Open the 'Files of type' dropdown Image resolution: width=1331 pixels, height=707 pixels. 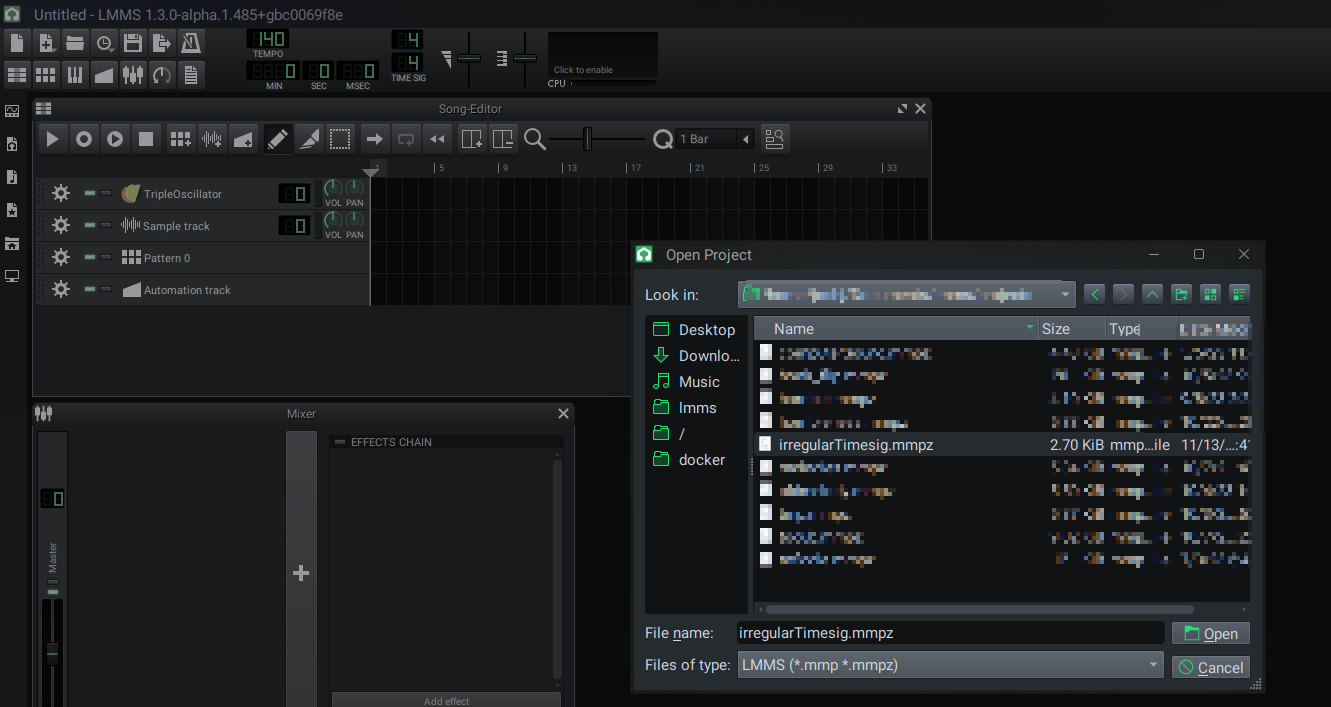point(950,665)
